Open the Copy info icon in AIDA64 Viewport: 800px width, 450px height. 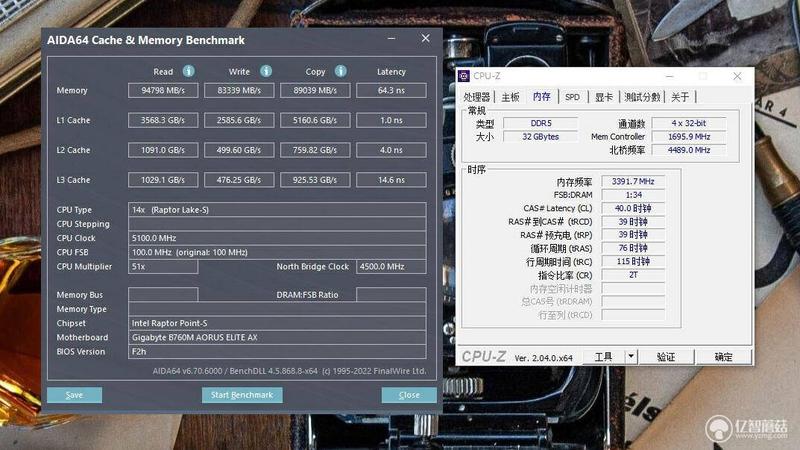(341, 71)
